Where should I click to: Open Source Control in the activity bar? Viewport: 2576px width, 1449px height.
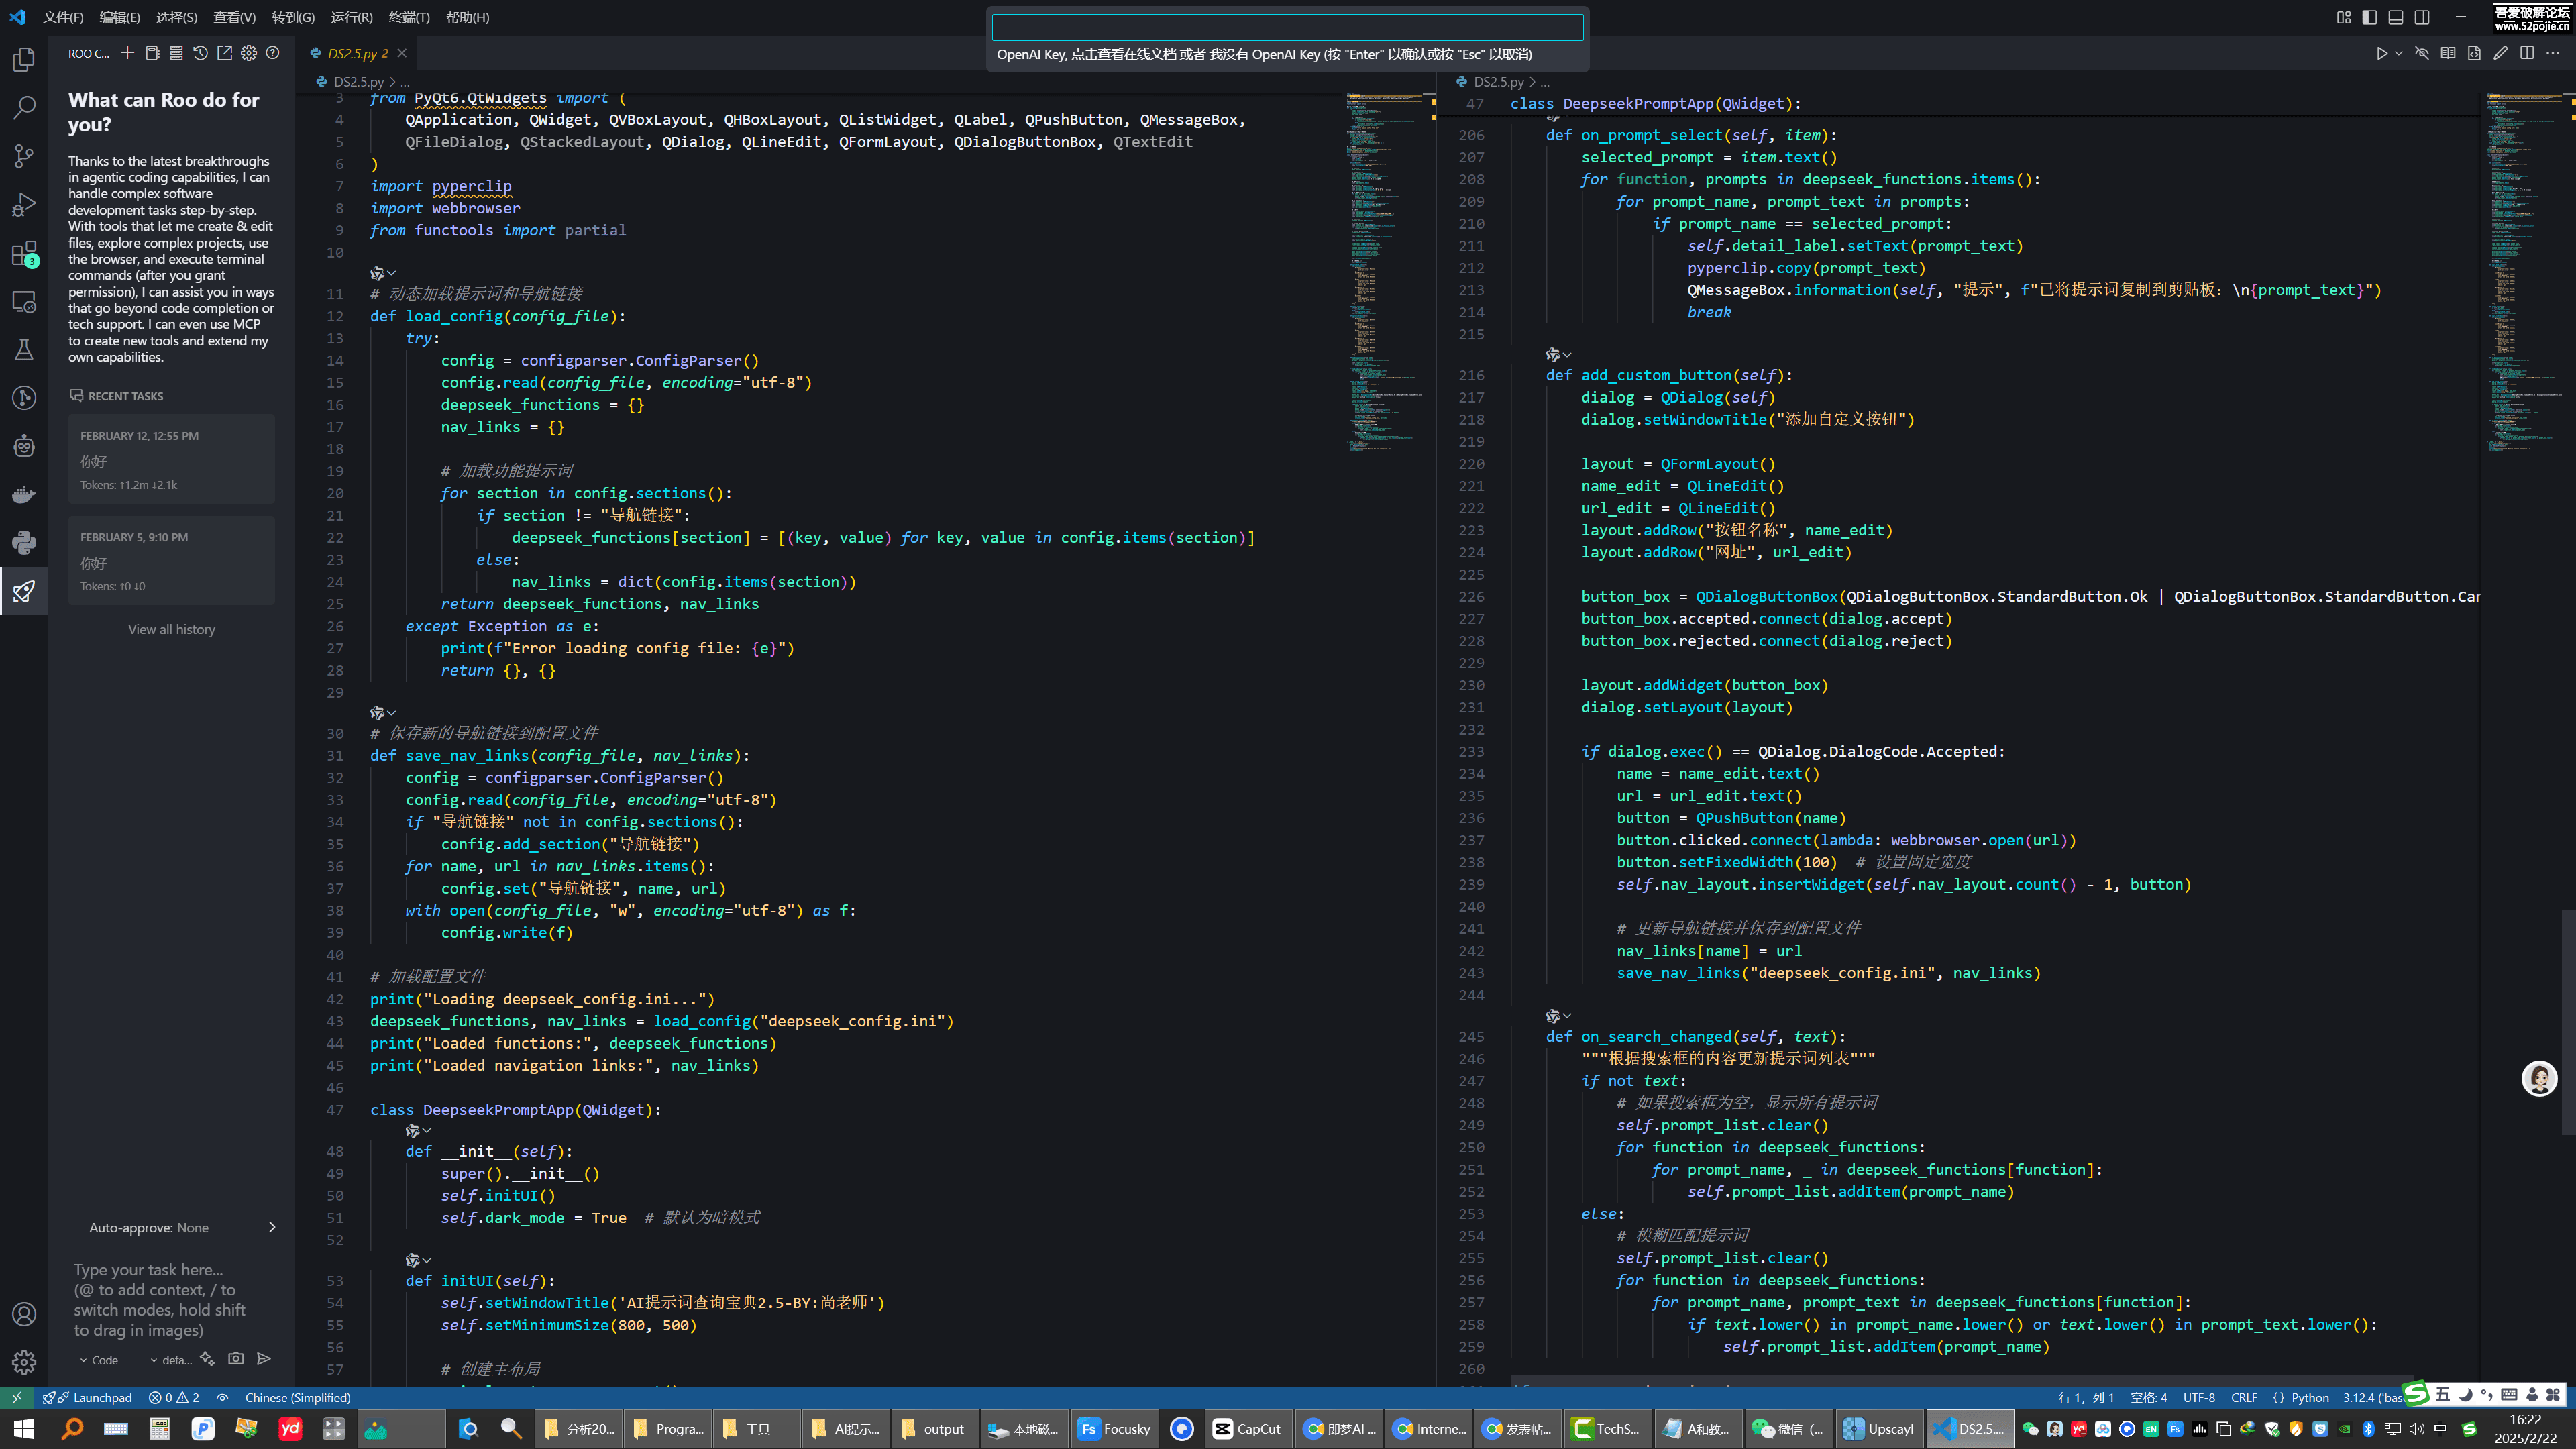[24, 156]
